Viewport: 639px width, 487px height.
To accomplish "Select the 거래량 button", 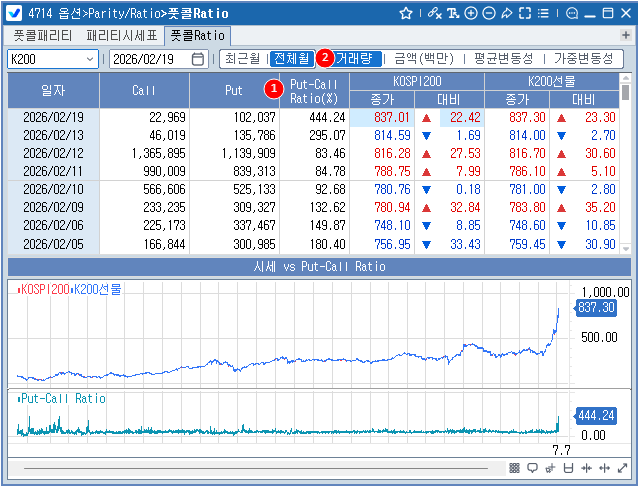I will [x=357, y=59].
